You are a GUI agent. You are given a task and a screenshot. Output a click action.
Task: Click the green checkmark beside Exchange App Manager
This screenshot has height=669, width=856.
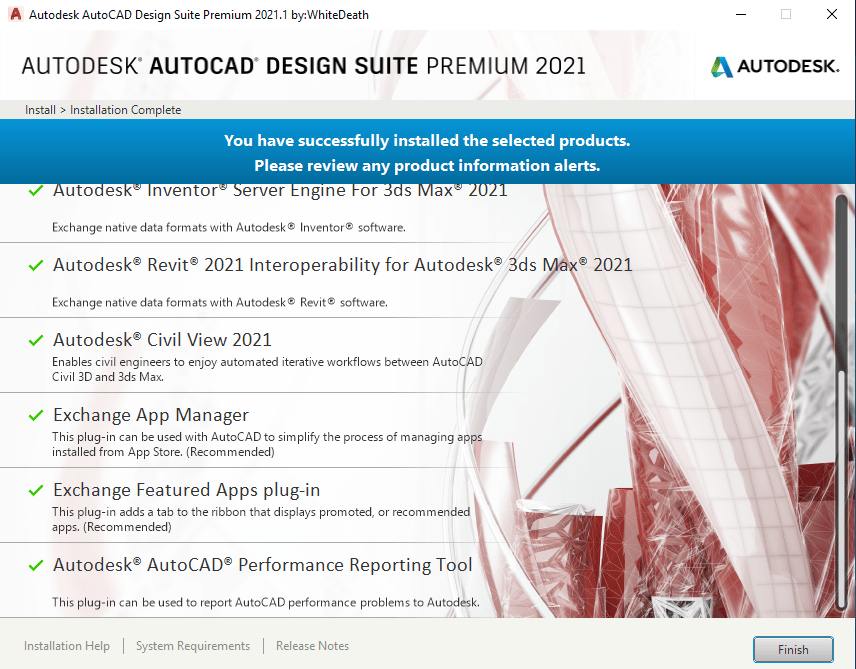click(x=36, y=415)
